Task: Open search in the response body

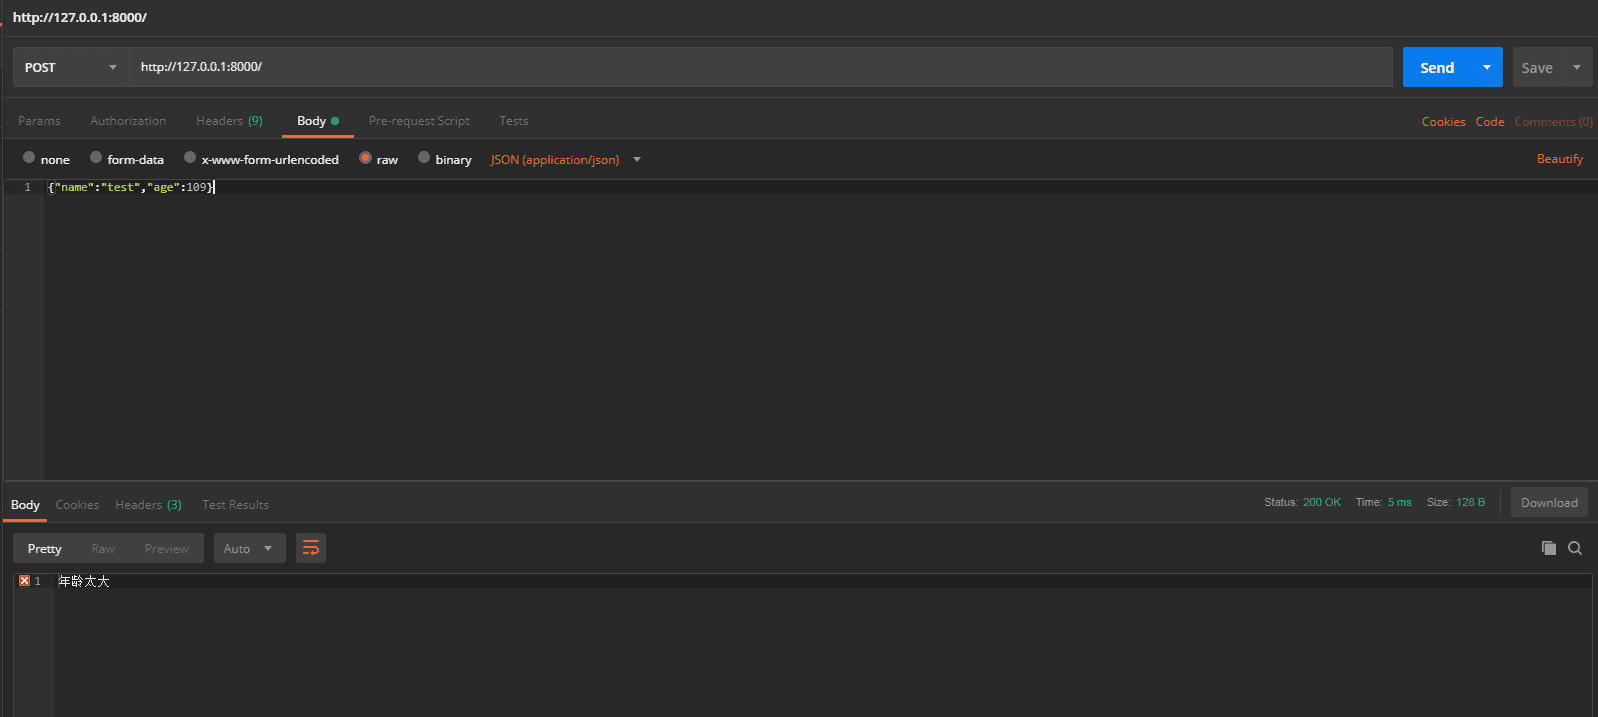Action: click(1575, 548)
